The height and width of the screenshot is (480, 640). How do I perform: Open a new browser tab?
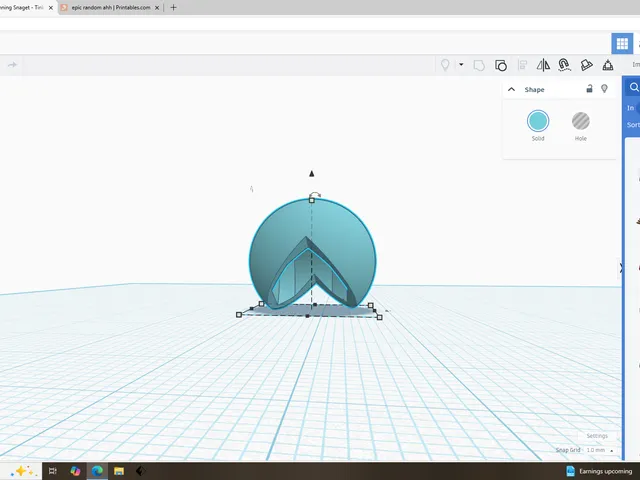pyautogui.click(x=173, y=7)
